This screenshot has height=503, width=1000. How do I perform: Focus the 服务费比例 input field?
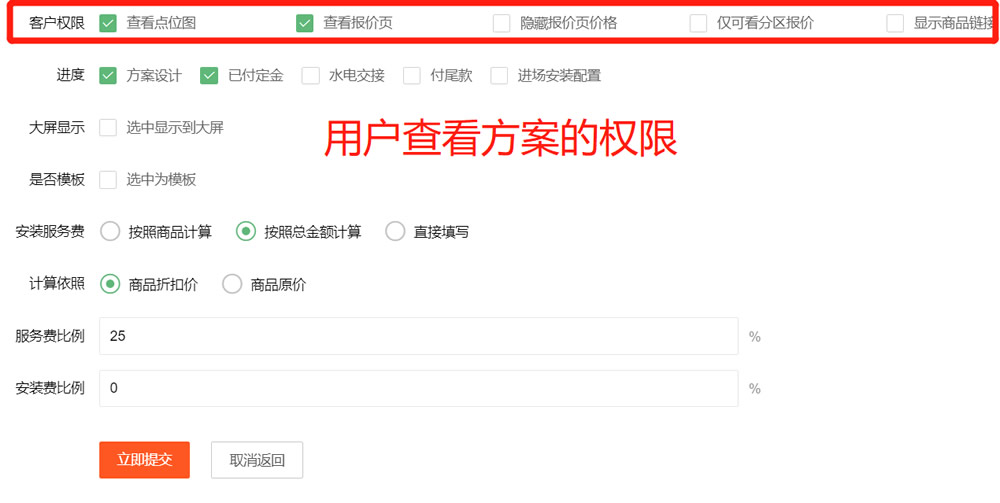[418, 336]
